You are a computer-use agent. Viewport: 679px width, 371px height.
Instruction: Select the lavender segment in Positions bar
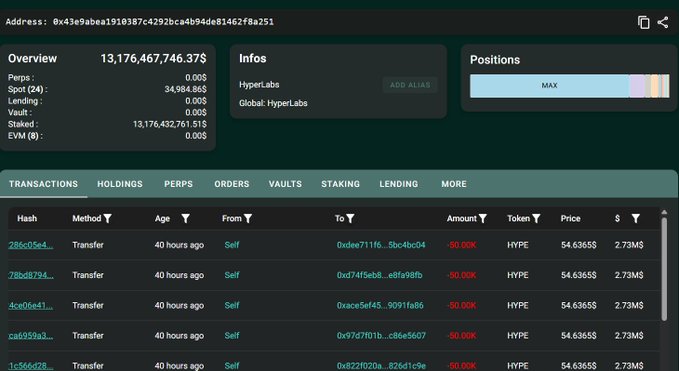coord(637,86)
